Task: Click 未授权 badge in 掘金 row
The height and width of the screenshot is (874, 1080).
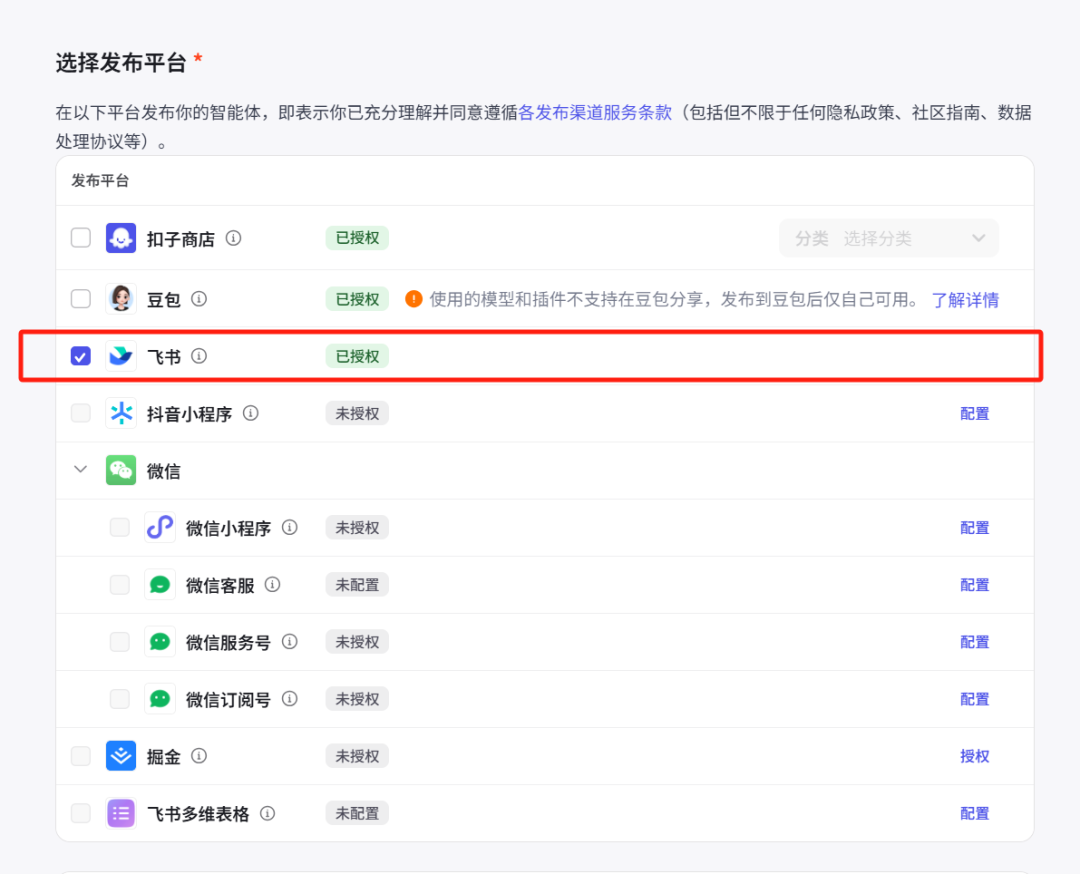Action: (357, 756)
